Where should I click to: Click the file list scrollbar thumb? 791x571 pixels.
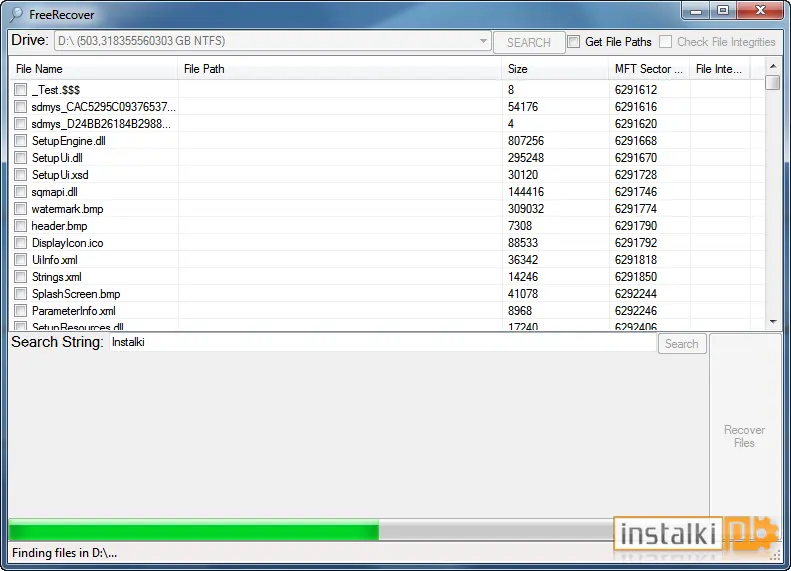(x=772, y=82)
